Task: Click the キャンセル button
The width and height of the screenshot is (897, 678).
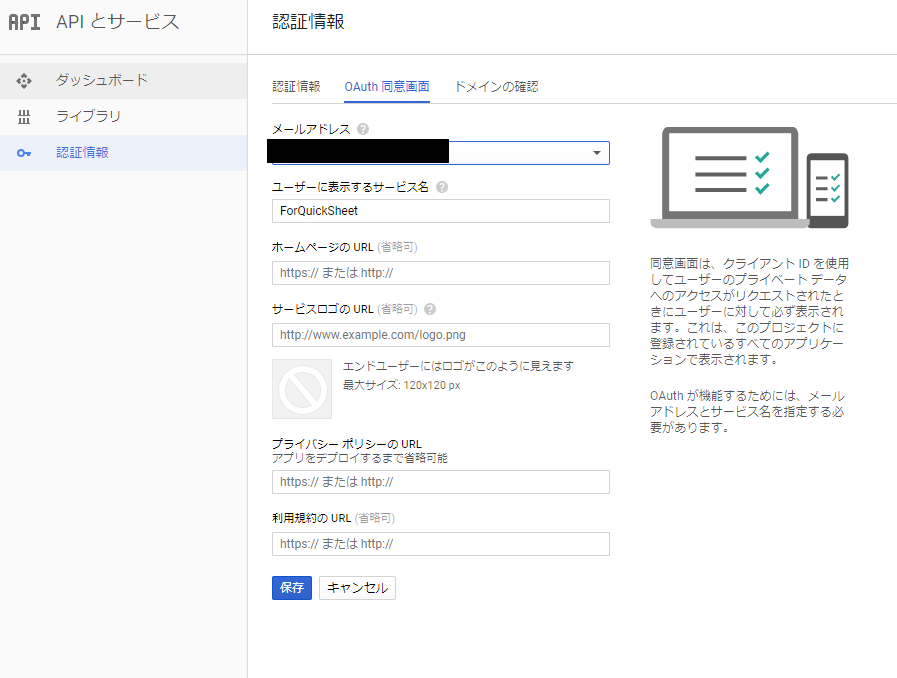Action: click(x=357, y=588)
